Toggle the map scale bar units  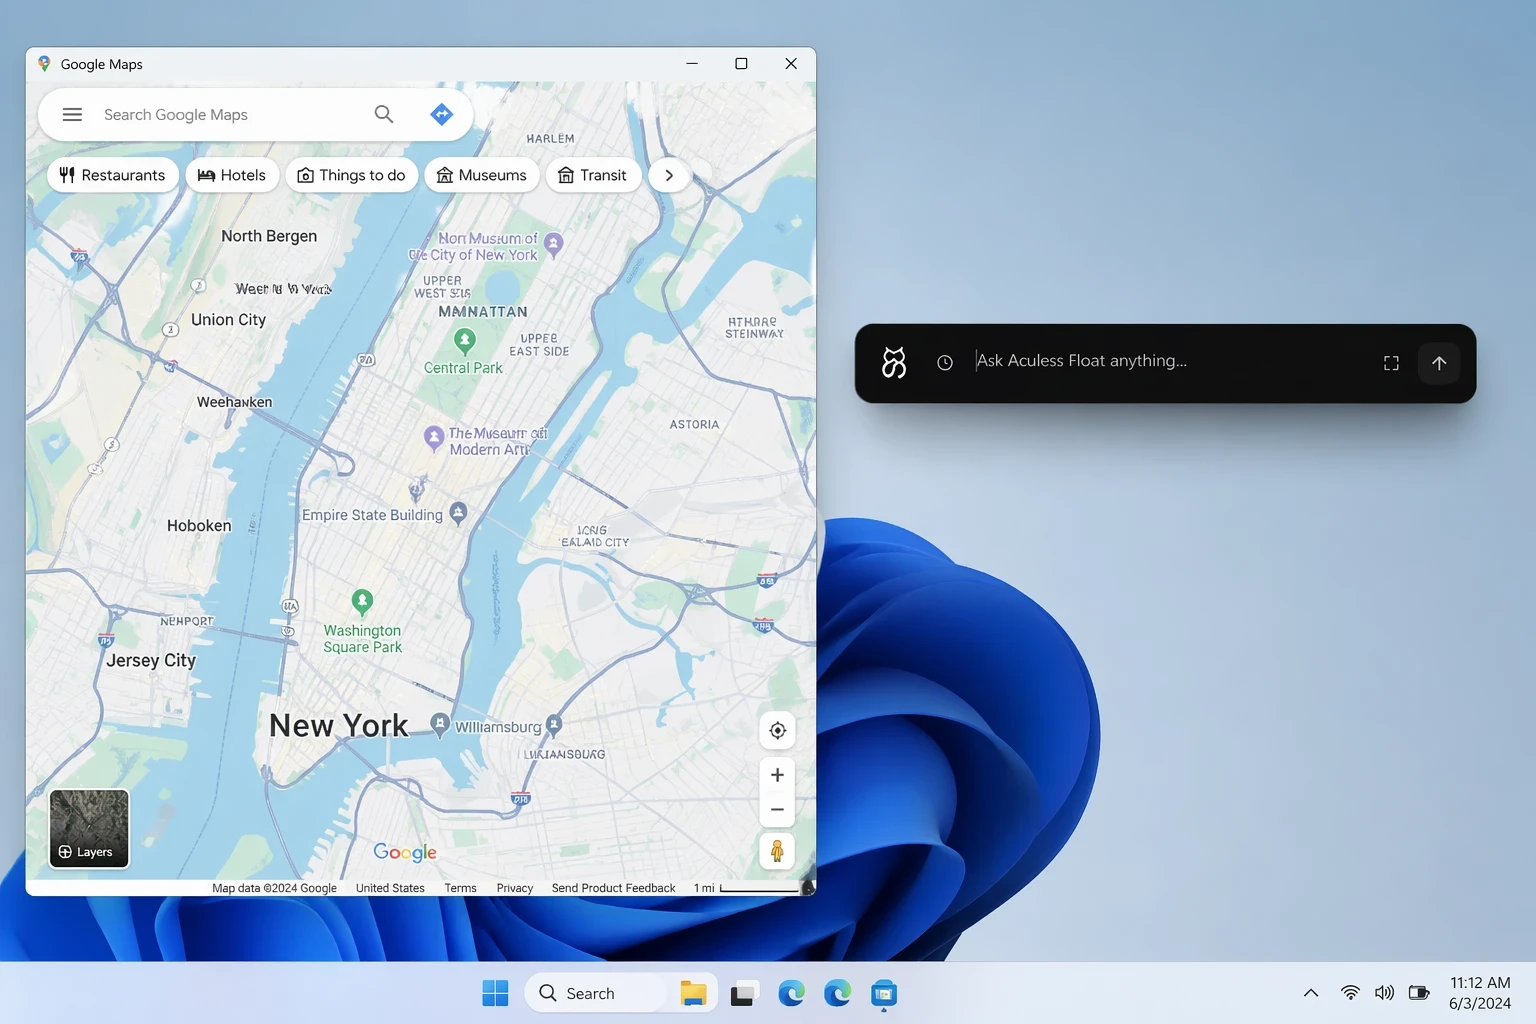pyautogui.click(x=746, y=888)
